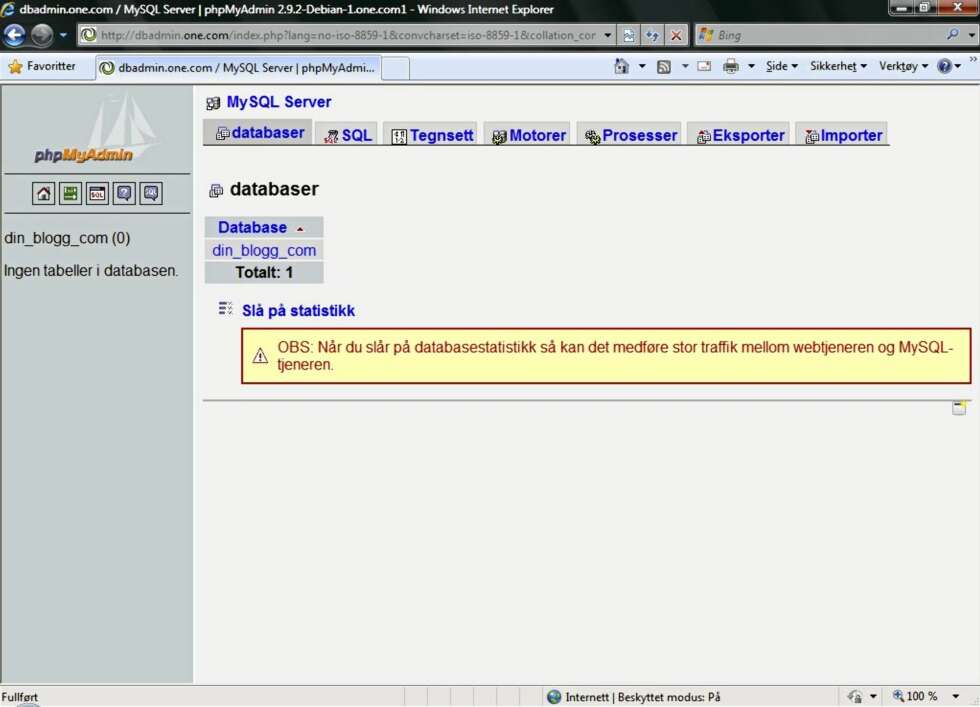Switch to the Prosesser tab
The height and width of the screenshot is (707, 980).
click(x=630, y=135)
